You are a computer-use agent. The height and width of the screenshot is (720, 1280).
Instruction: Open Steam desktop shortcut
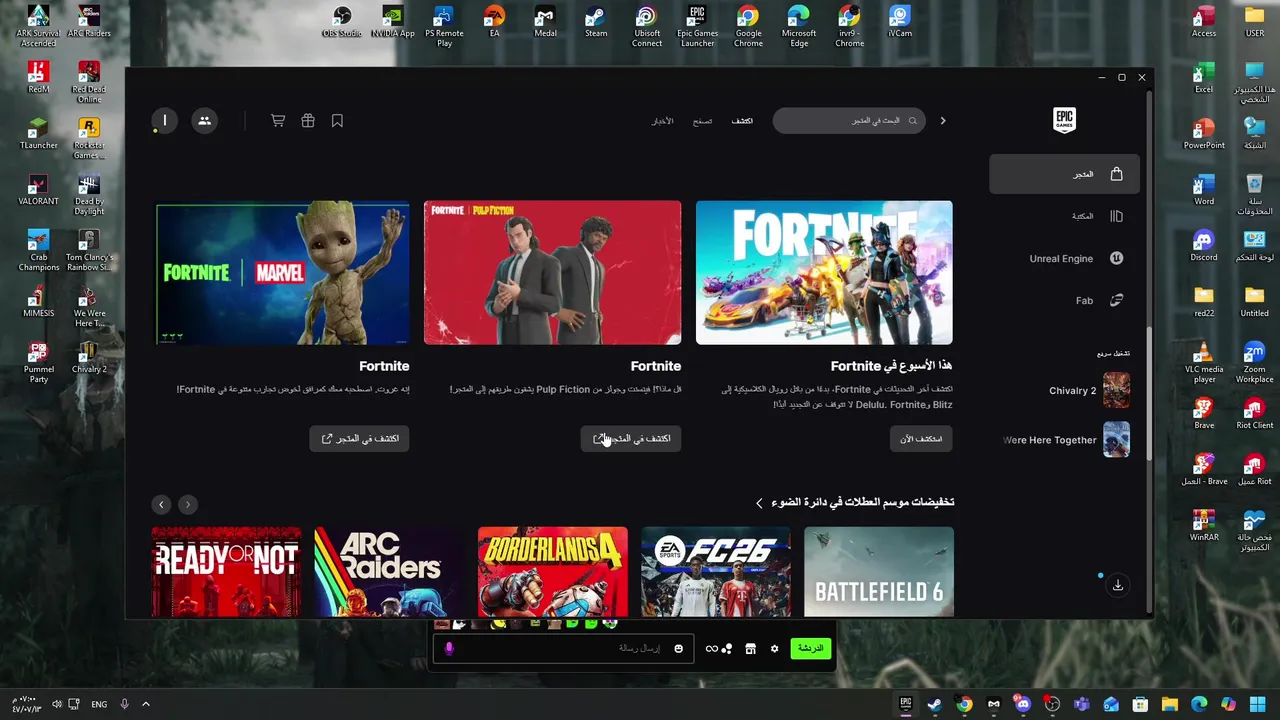point(596,23)
